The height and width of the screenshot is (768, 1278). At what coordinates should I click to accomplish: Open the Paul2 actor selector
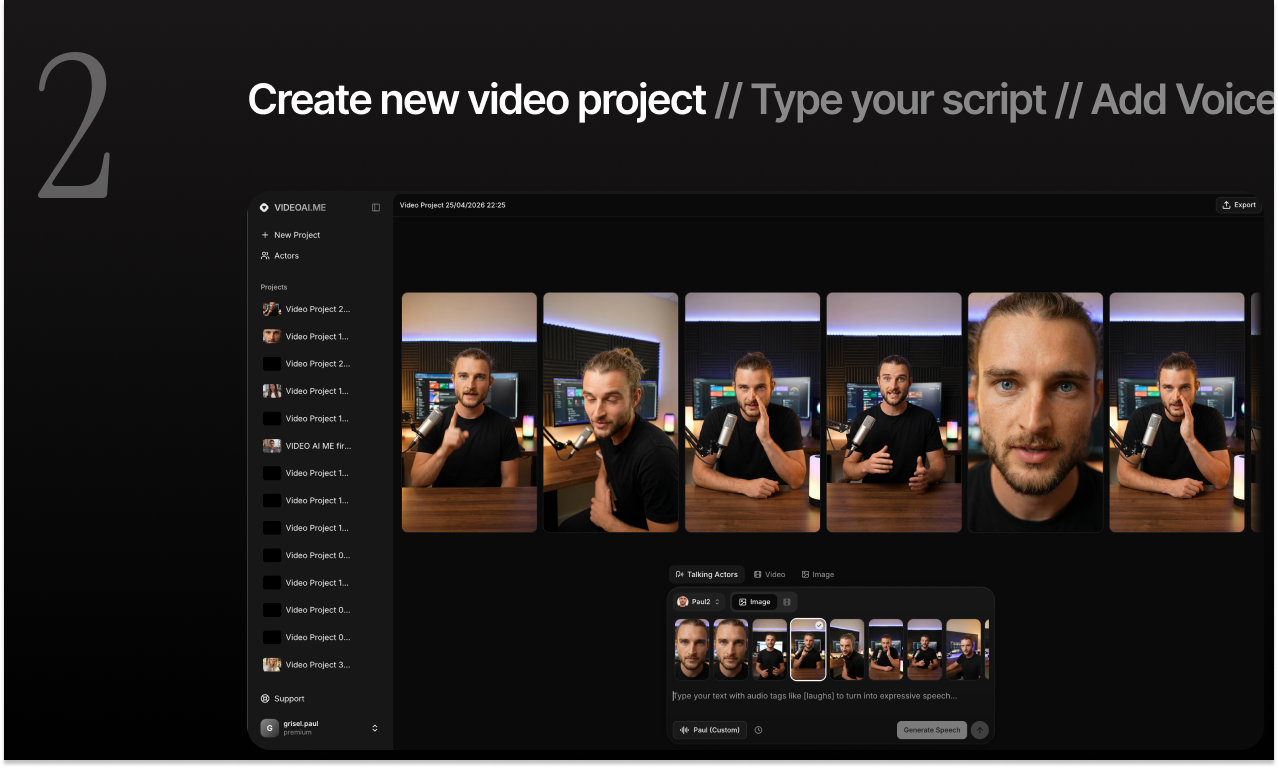click(699, 601)
